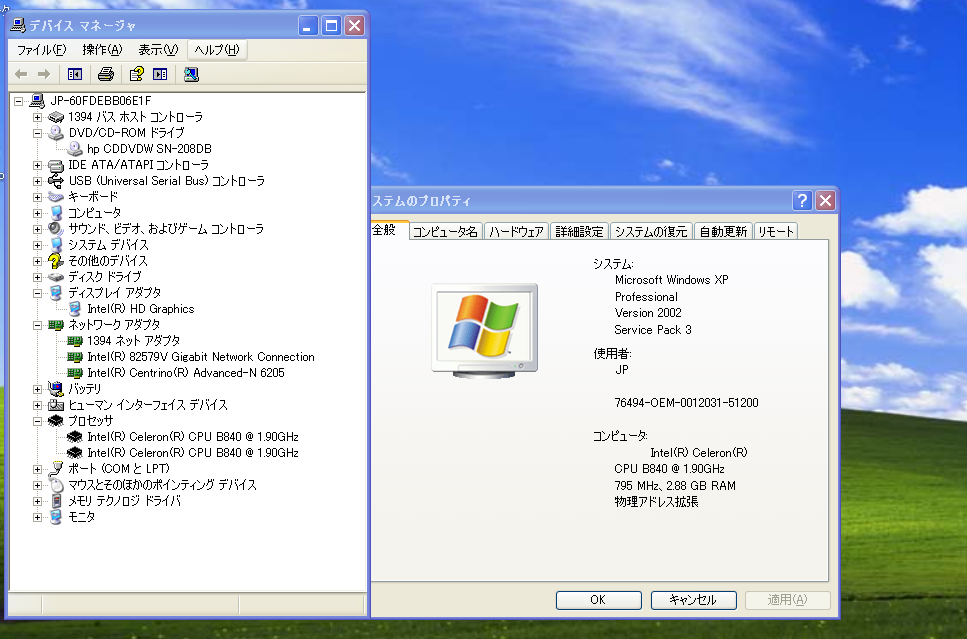This screenshot has width=967, height=639.
Task: Expand the メモリ テクノロジ ドライバ node
Action: click(x=37, y=501)
